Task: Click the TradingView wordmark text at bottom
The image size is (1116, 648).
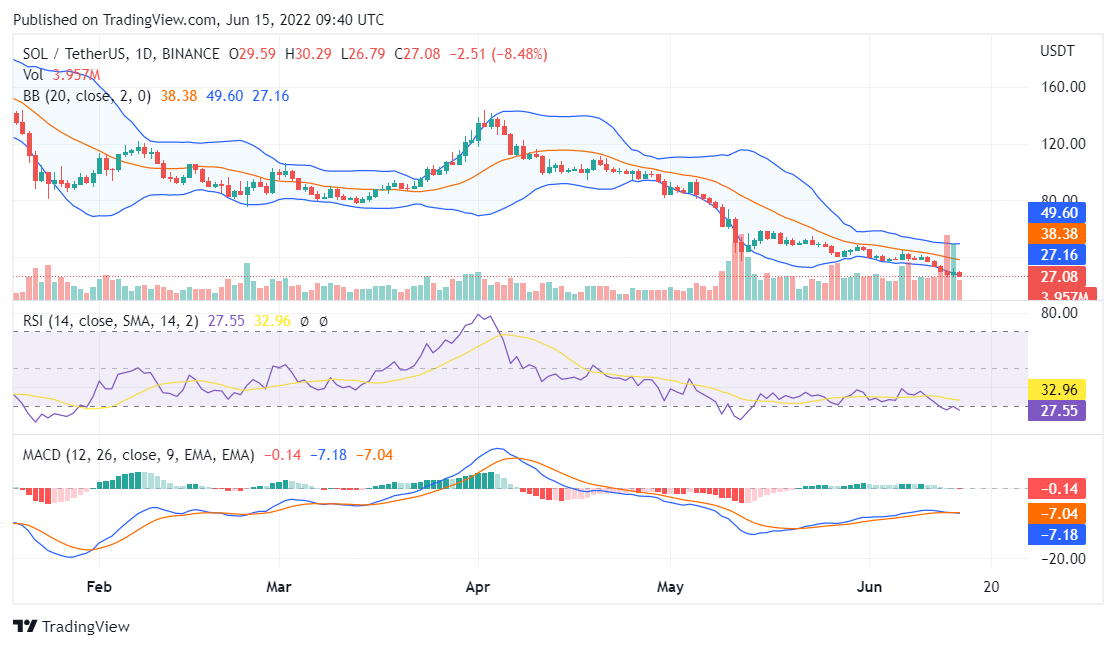Action: pos(85,627)
